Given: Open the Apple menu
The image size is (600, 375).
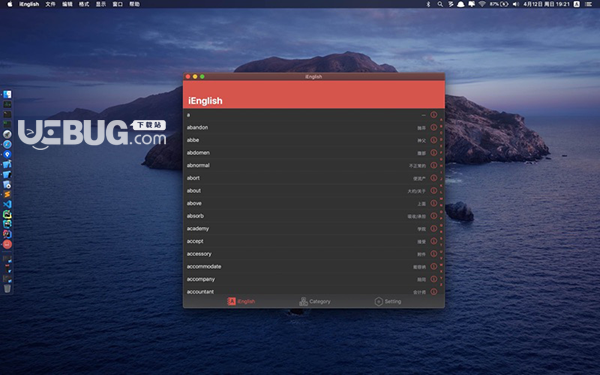Looking at the screenshot, I should tap(10, 4).
